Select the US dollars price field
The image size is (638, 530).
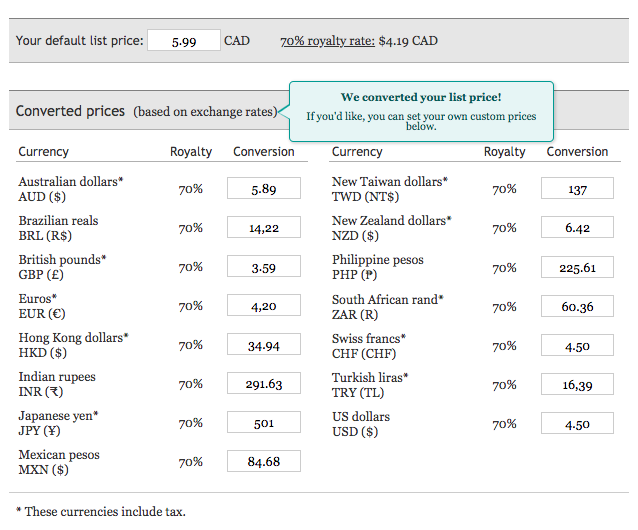pos(577,423)
